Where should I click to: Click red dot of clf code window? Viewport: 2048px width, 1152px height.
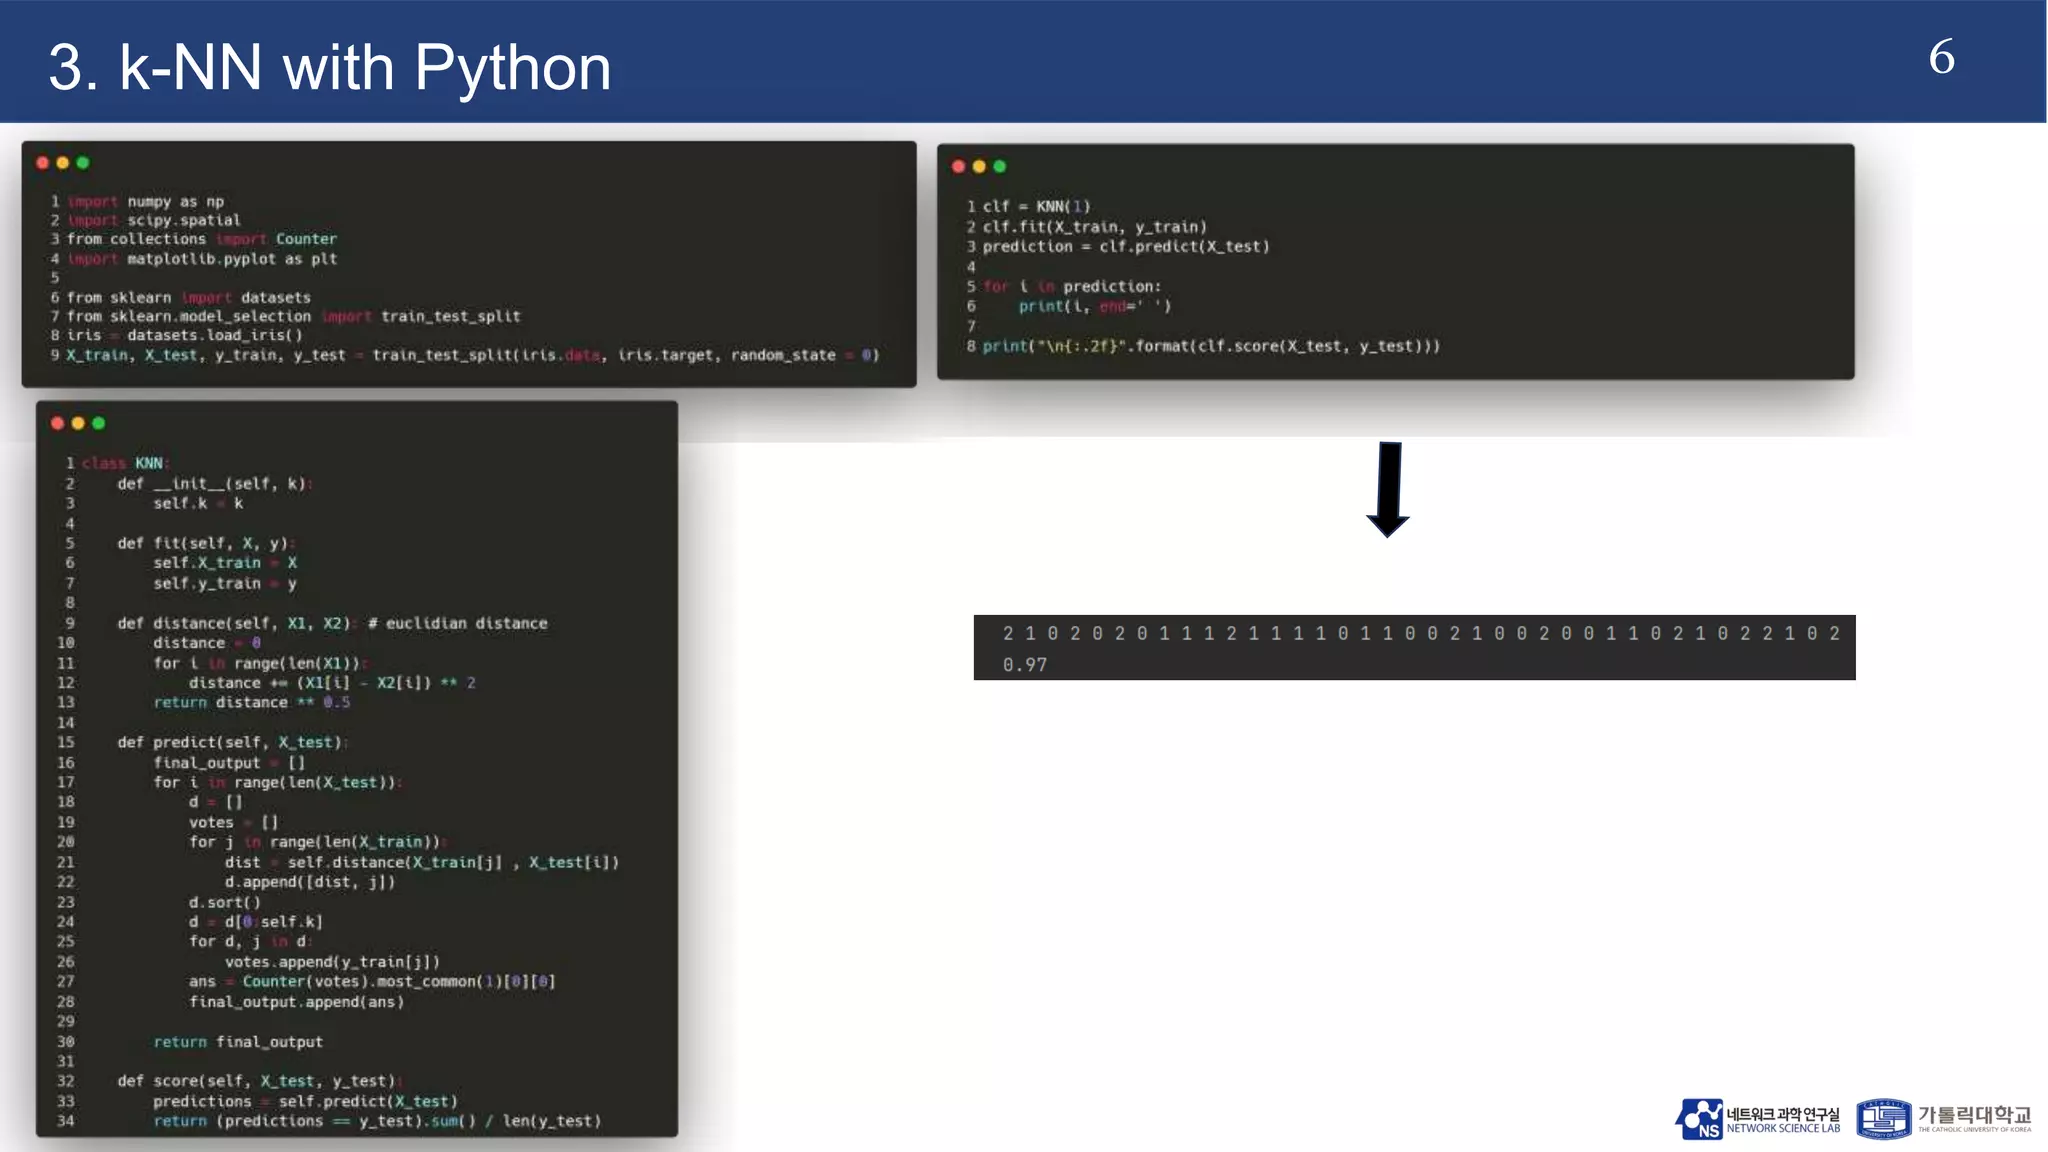point(958,167)
